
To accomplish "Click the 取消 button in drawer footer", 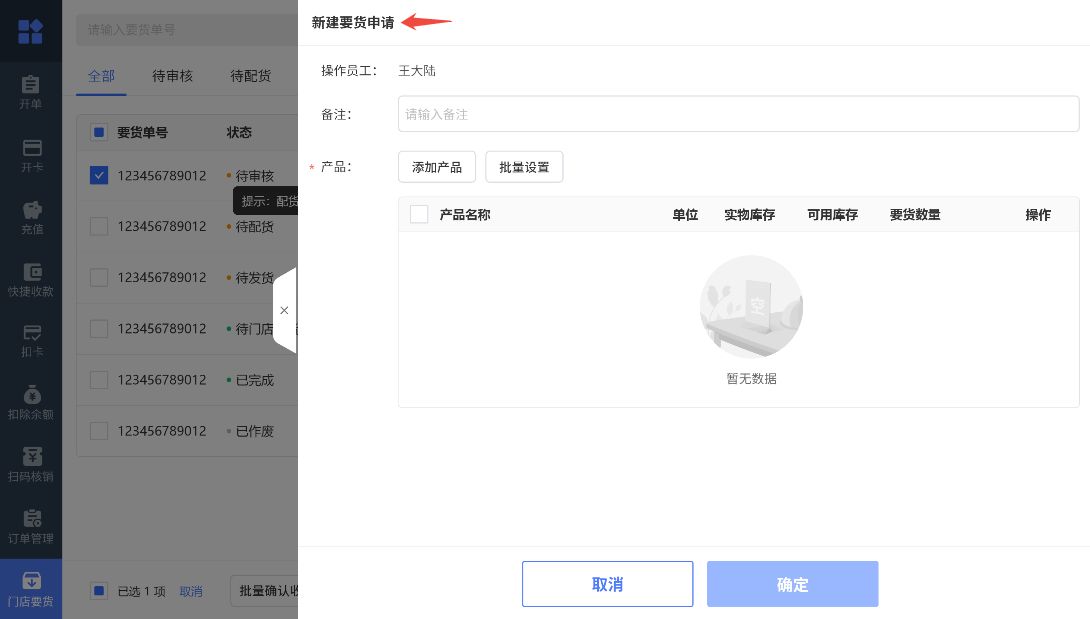I will tap(607, 584).
